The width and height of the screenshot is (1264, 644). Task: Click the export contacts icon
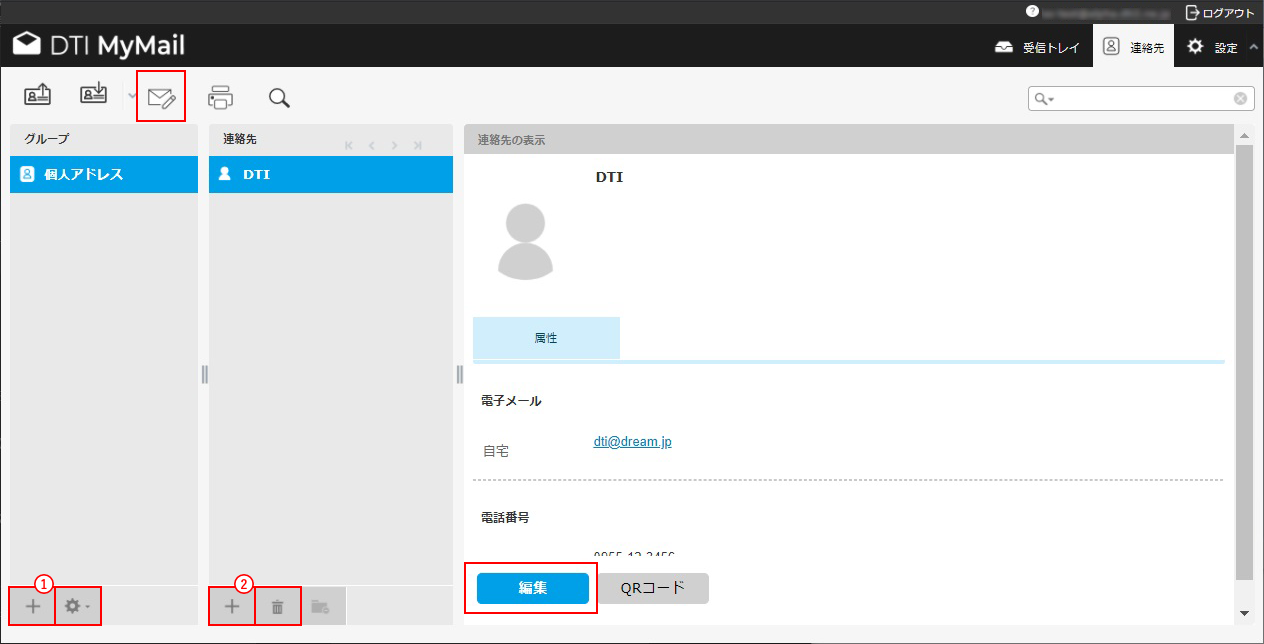94,96
